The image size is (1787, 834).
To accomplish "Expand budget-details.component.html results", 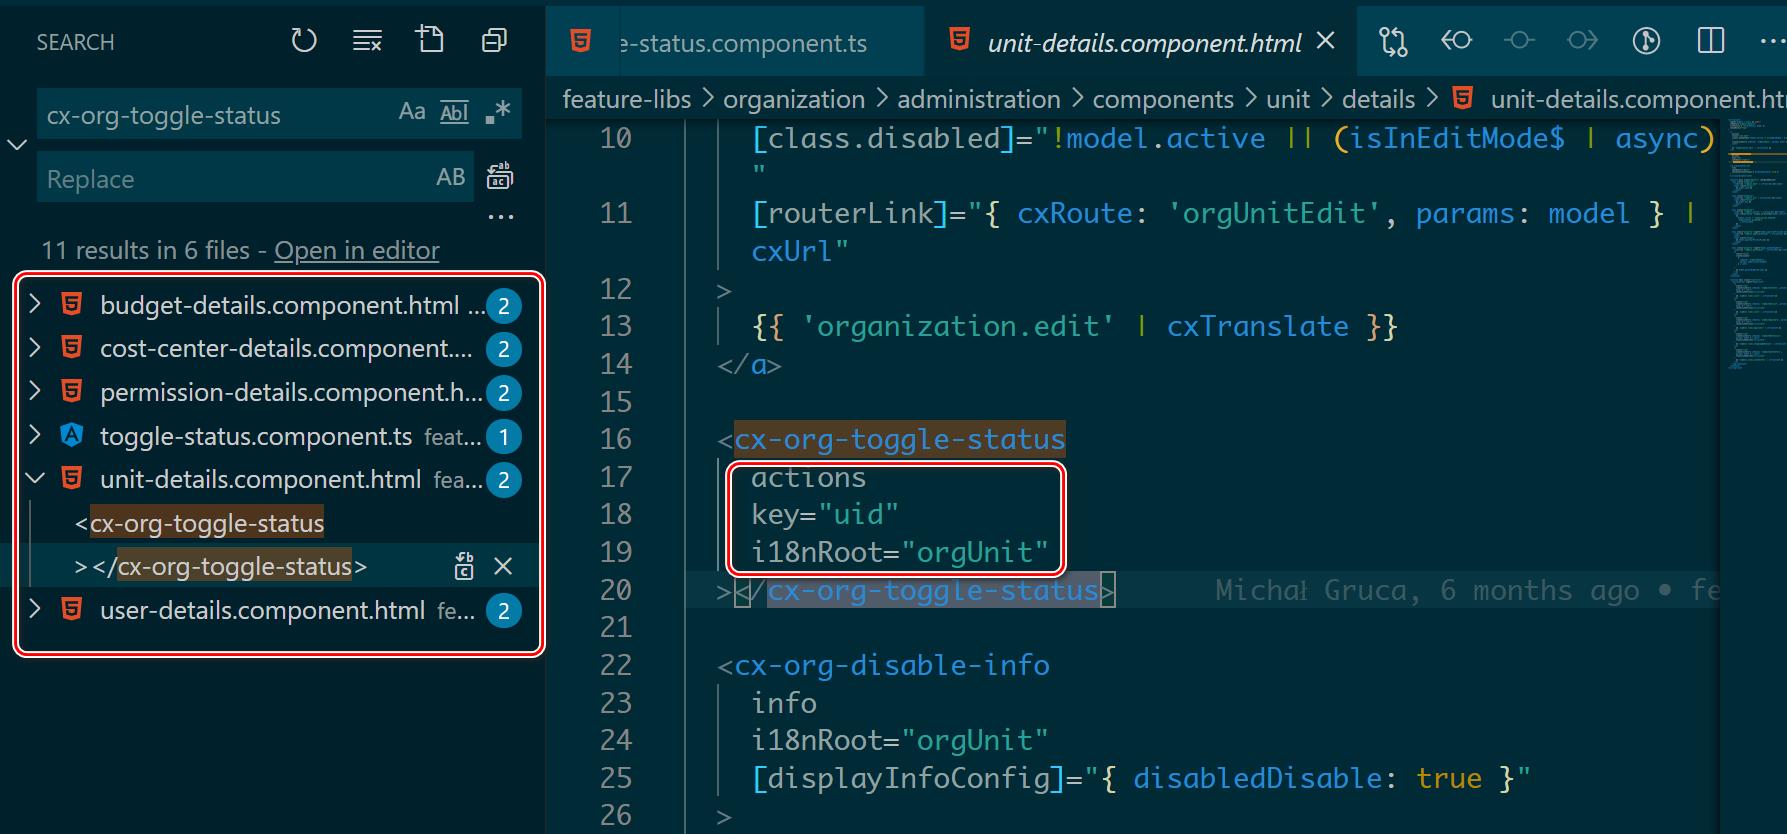I will tap(35, 304).
